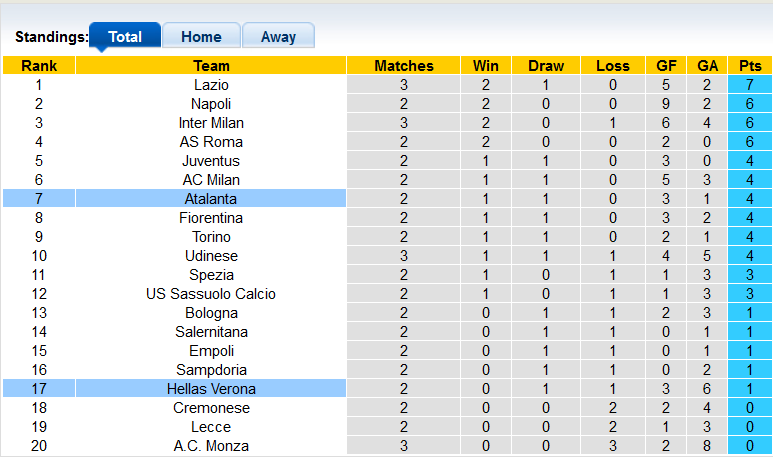
Task: Select the Hellas Verona team row
Action: coord(211,389)
